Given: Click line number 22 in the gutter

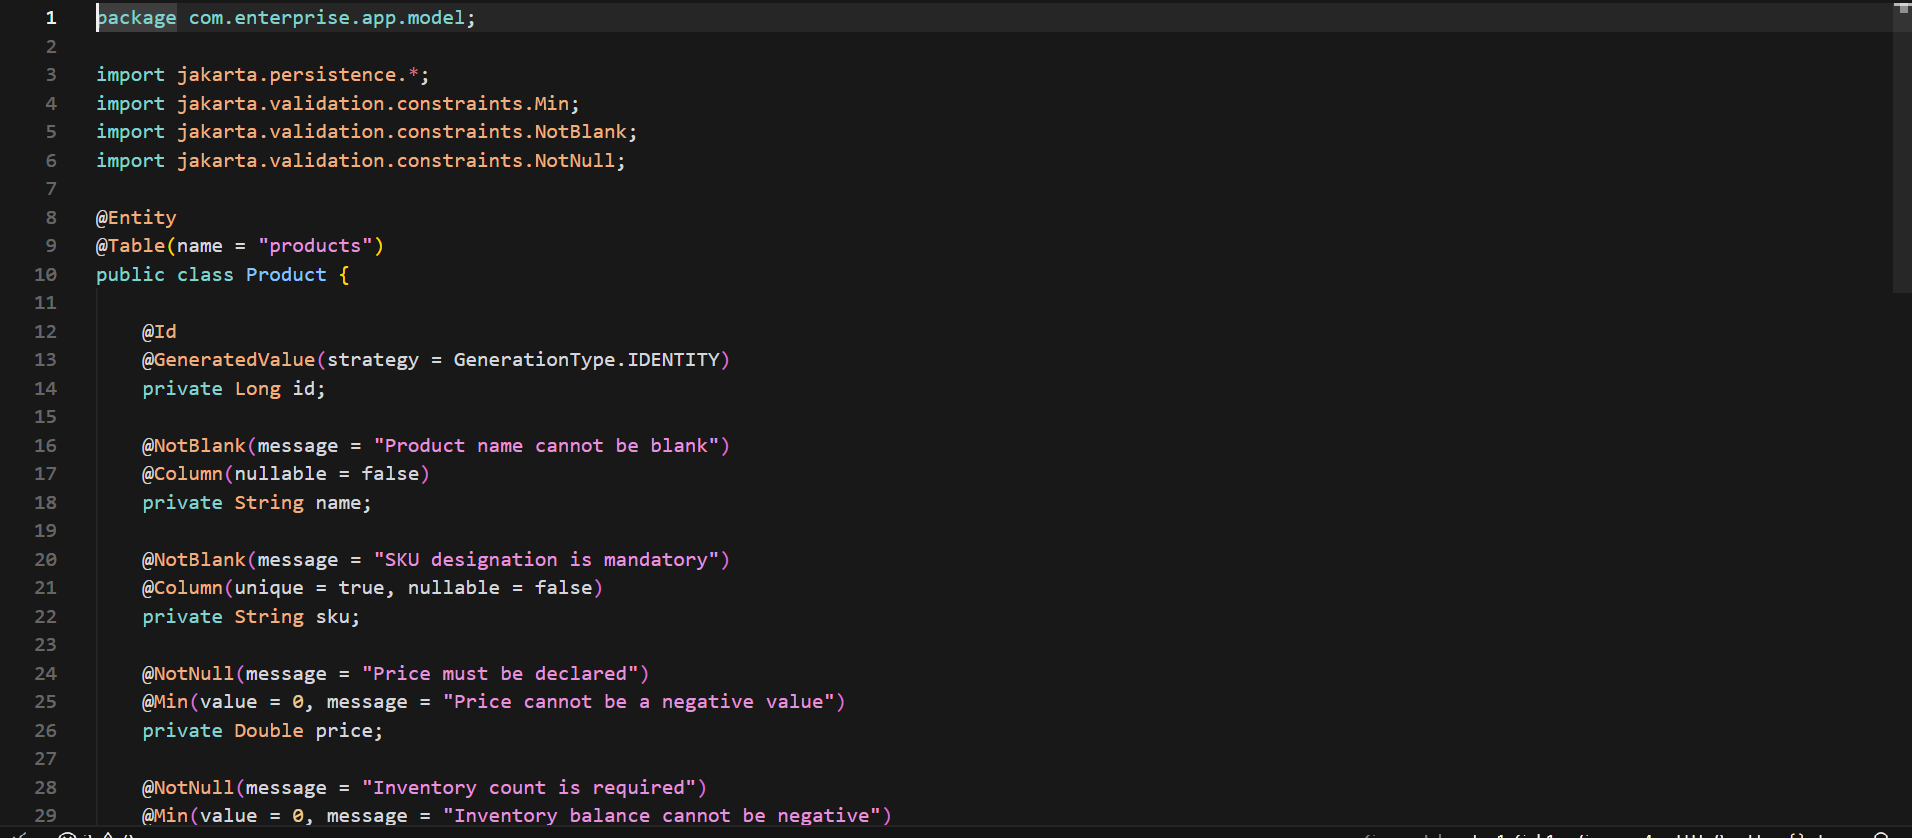Looking at the screenshot, I should [x=46, y=617].
